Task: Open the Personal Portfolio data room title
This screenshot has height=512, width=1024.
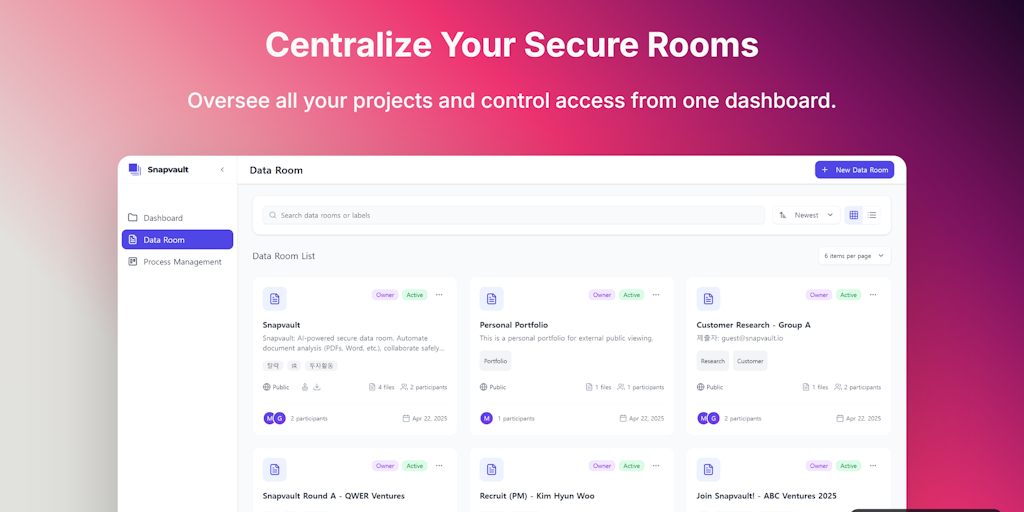Action: tap(513, 325)
